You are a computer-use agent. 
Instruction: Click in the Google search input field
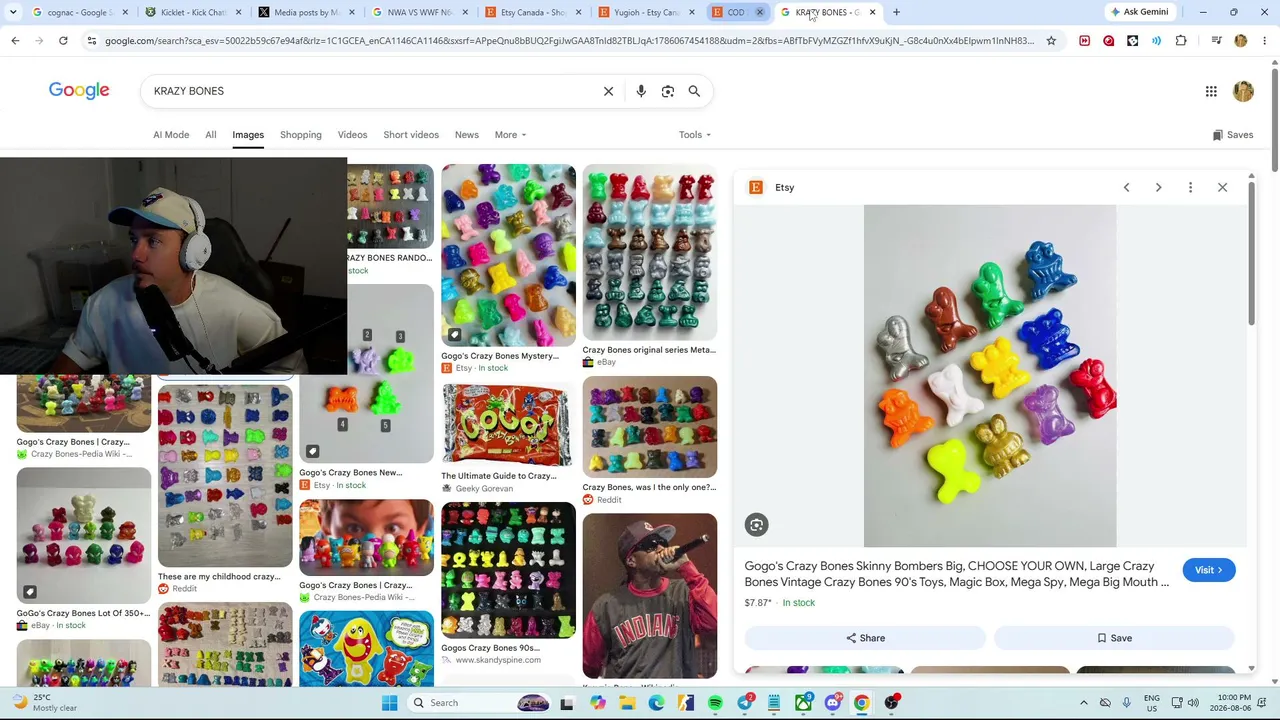point(370,91)
